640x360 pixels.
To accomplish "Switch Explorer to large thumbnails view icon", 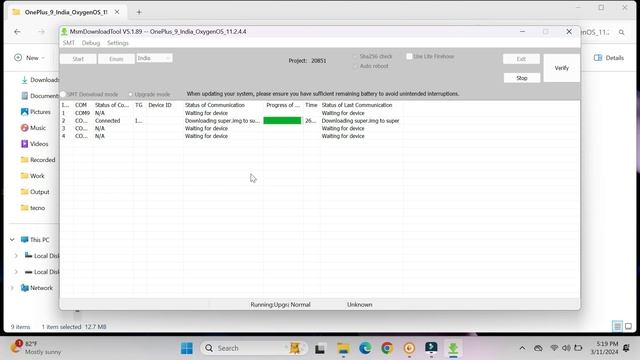I will pyautogui.click(x=628, y=326).
